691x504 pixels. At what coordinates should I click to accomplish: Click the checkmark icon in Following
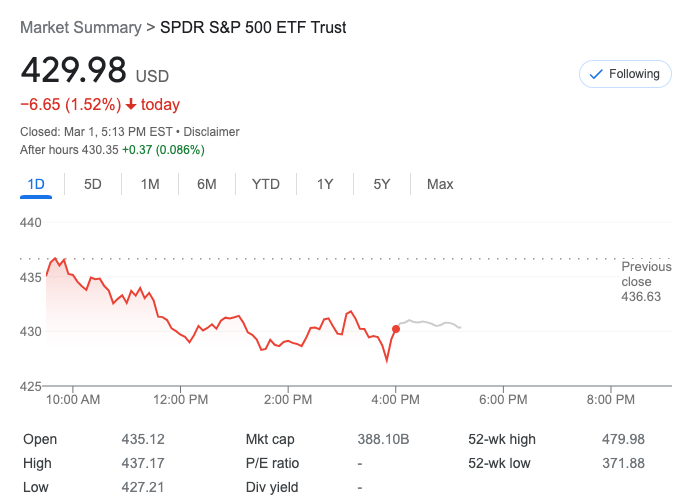click(597, 74)
